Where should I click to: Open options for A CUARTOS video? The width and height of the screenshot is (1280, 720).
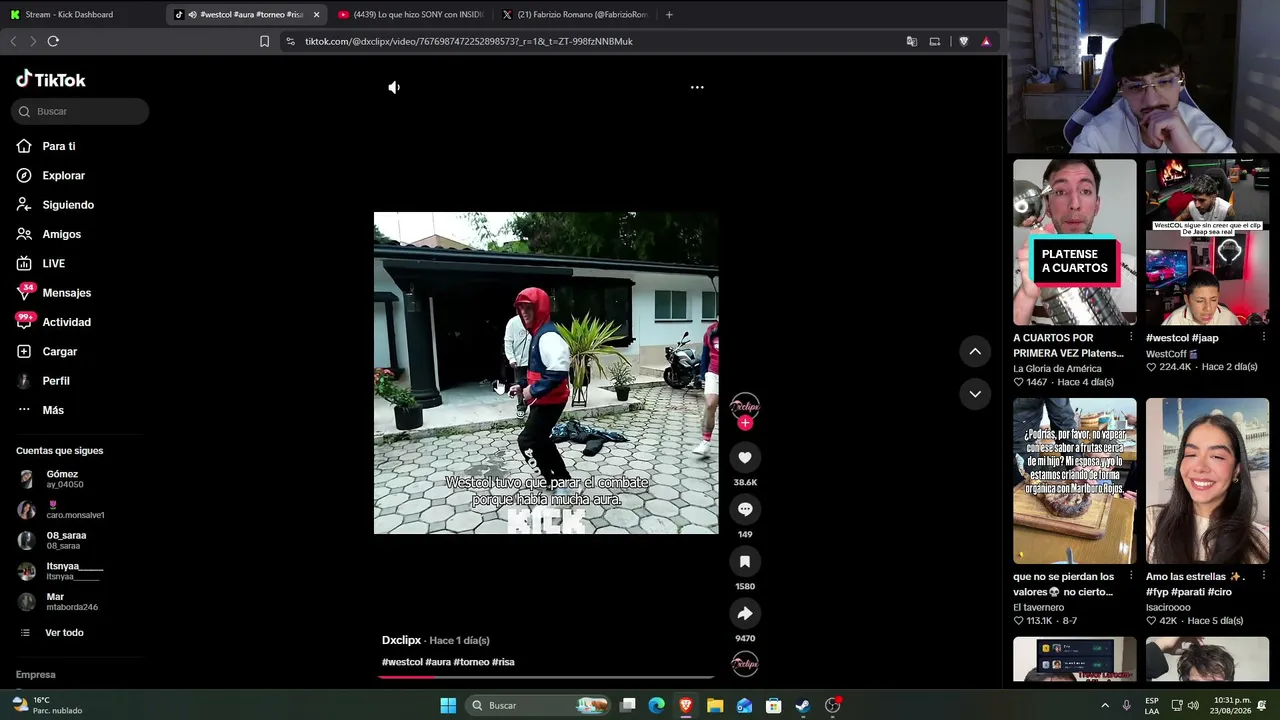tap(1131, 337)
